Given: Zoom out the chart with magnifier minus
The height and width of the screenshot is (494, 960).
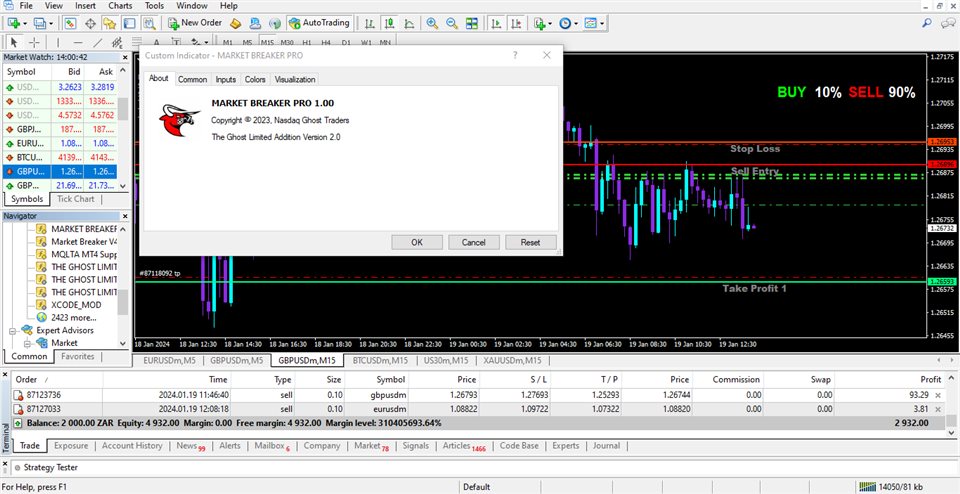Looking at the screenshot, I should tap(452, 23).
